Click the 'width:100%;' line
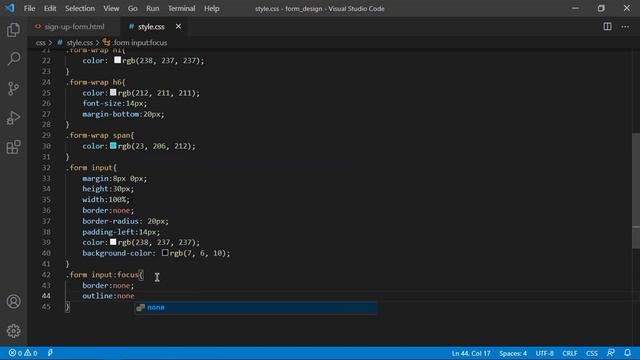Viewport: 640px width, 360px height. coord(106,200)
